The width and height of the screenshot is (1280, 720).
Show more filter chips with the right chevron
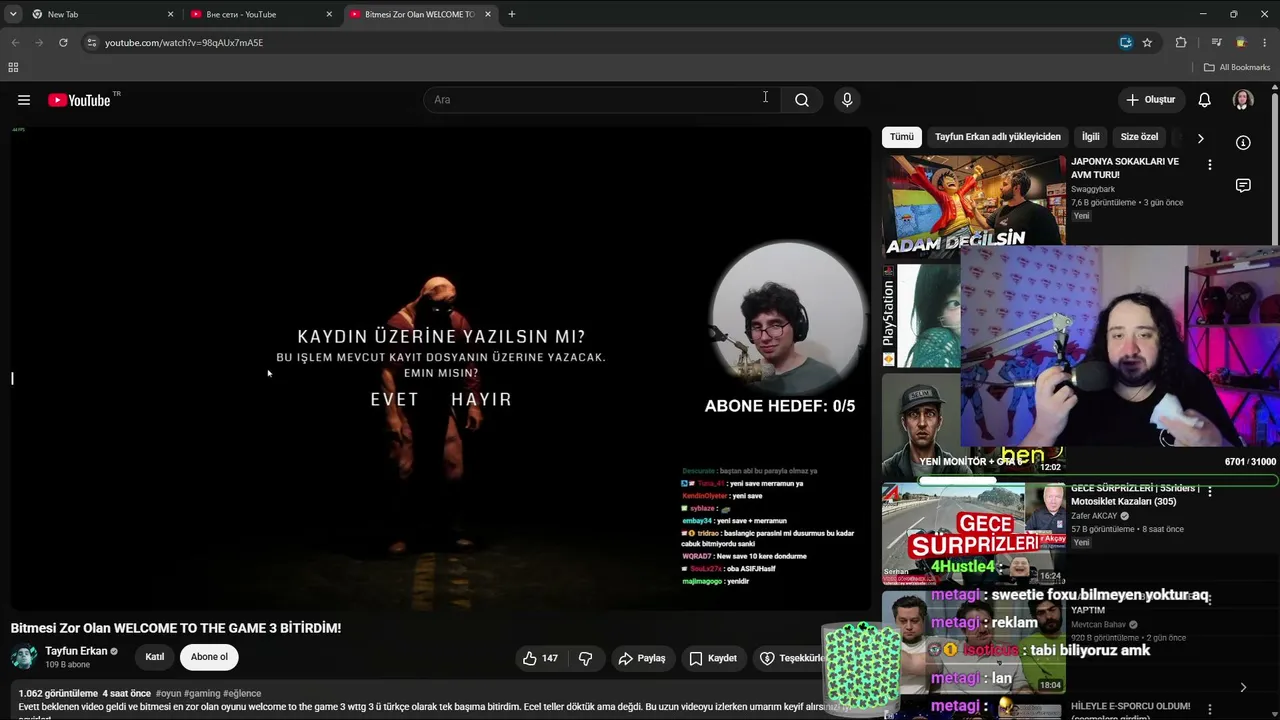[1201, 138]
